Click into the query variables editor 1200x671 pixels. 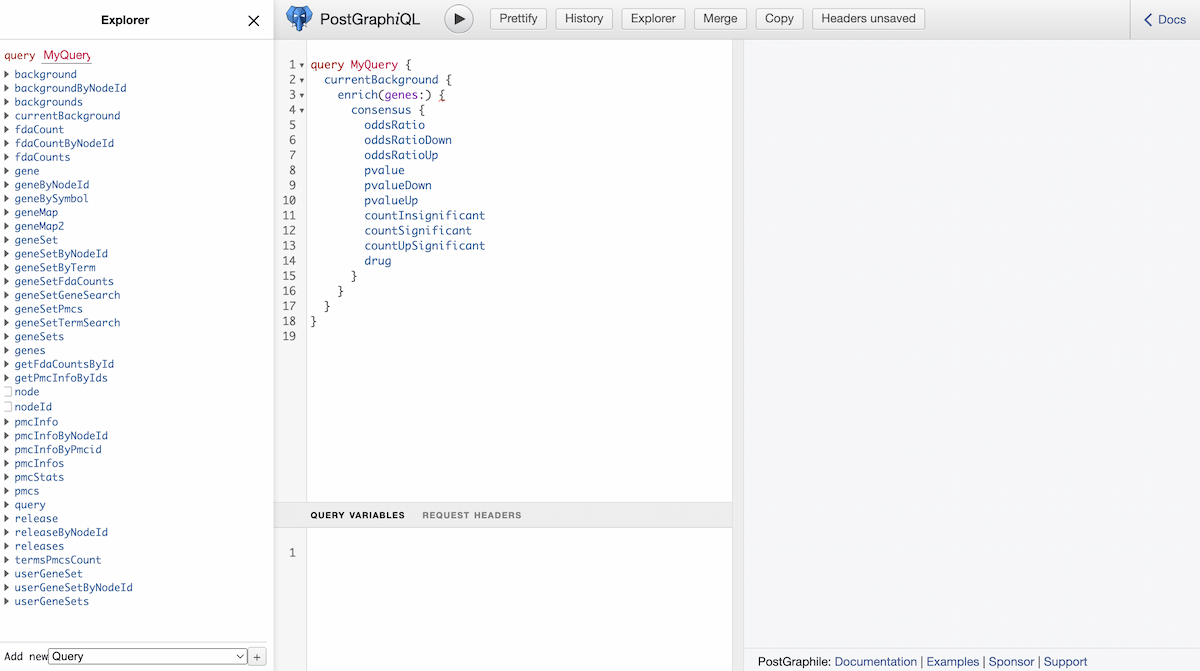(518, 590)
